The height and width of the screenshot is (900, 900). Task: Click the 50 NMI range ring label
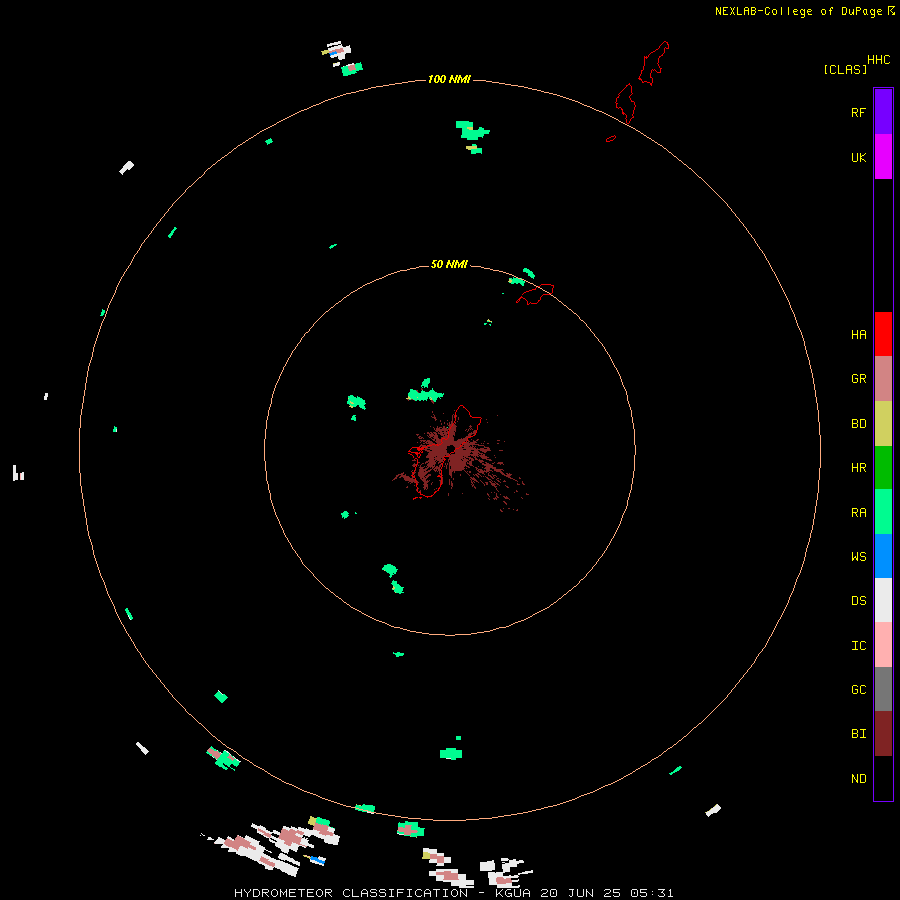(449, 264)
